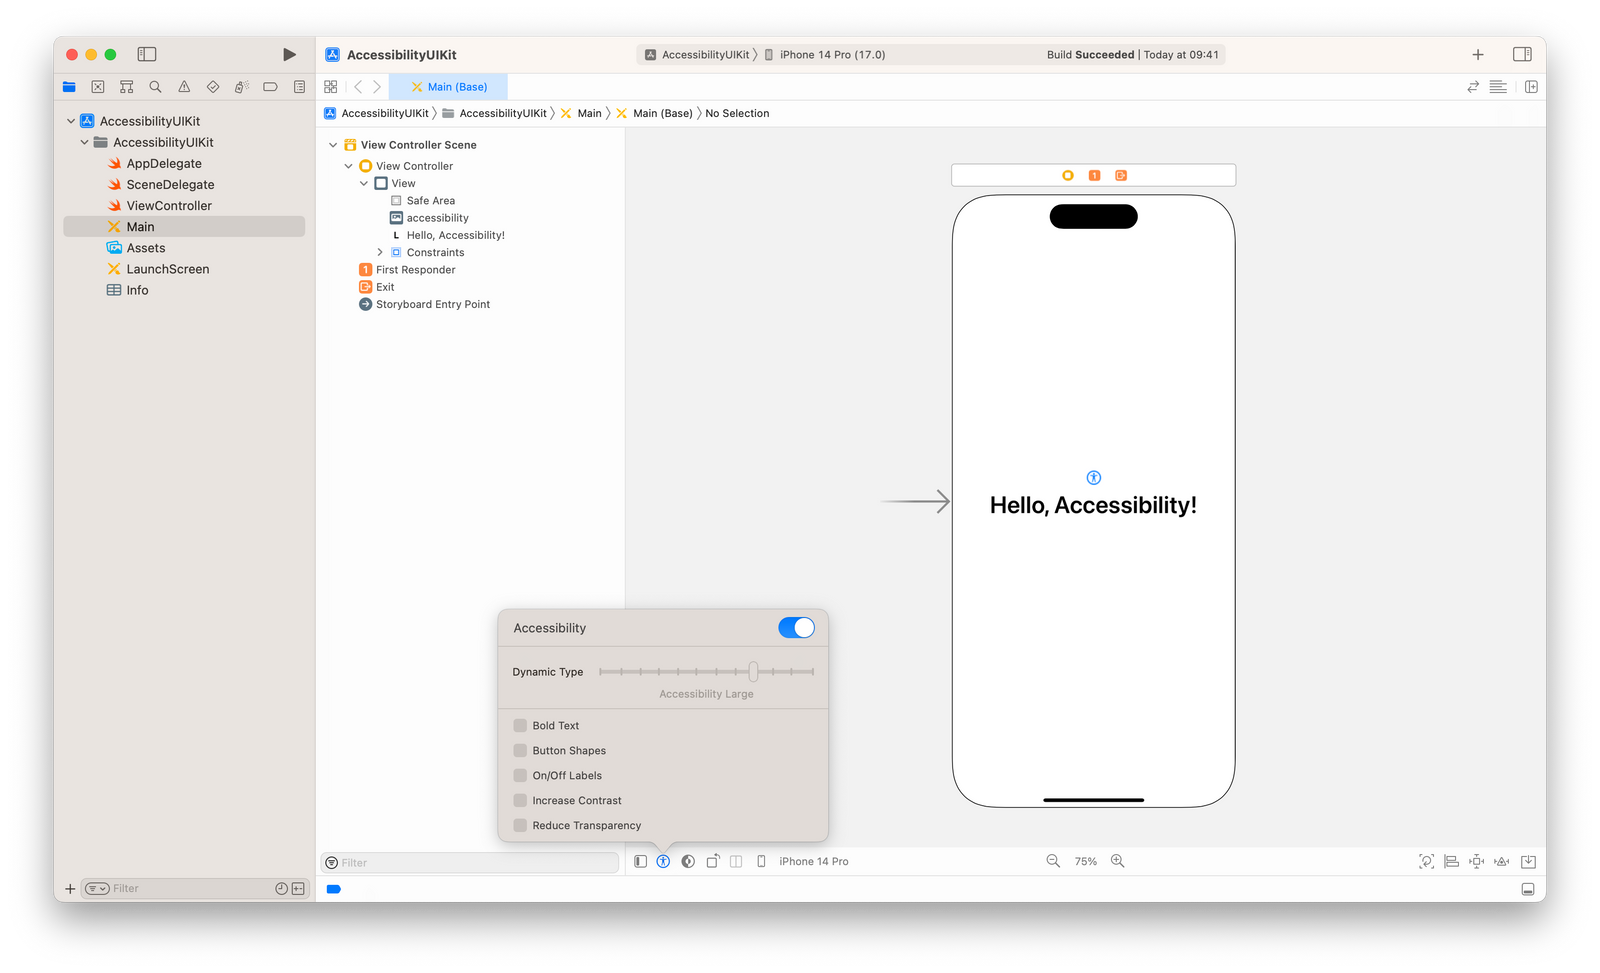Run the project with the play button
Screen dimensions: 1600x973
[289, 55]
